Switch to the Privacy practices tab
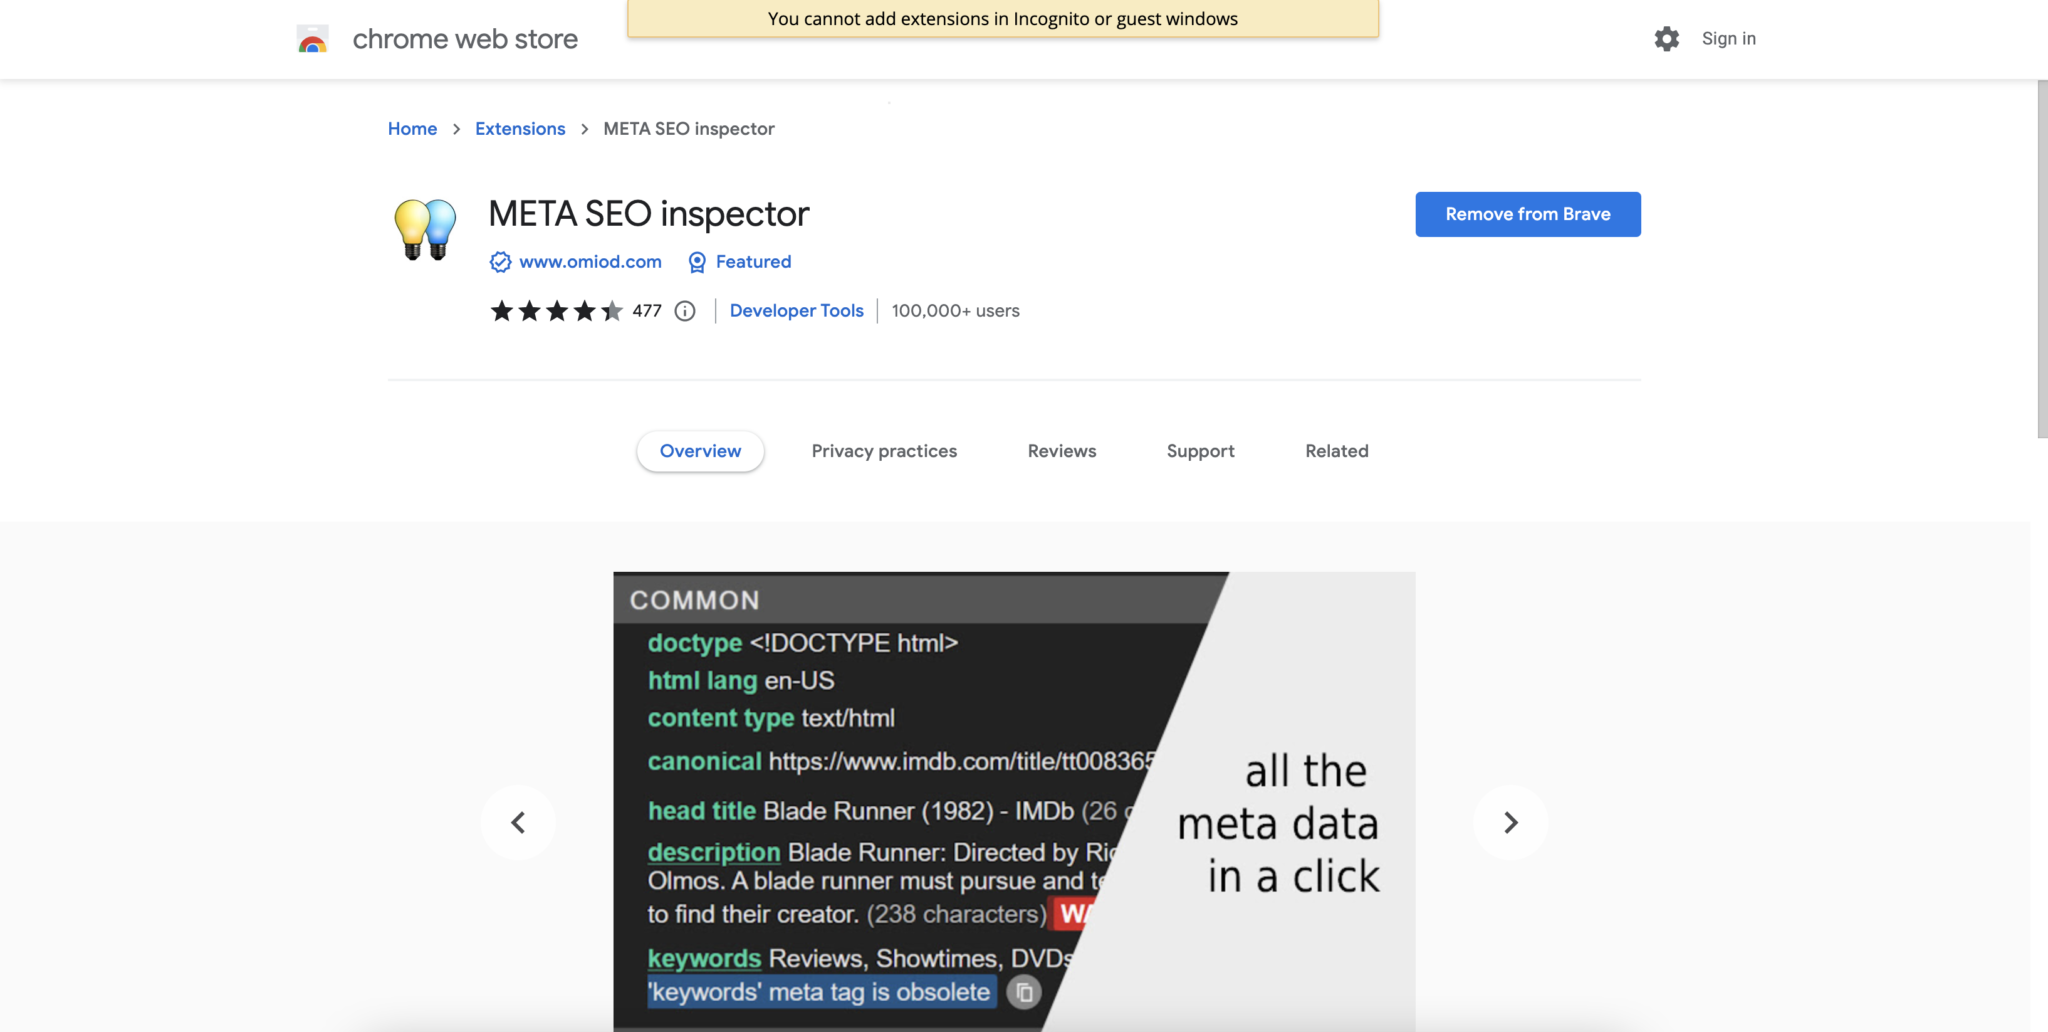Viewport: 2048px width, 1032px height. point(884,451)
